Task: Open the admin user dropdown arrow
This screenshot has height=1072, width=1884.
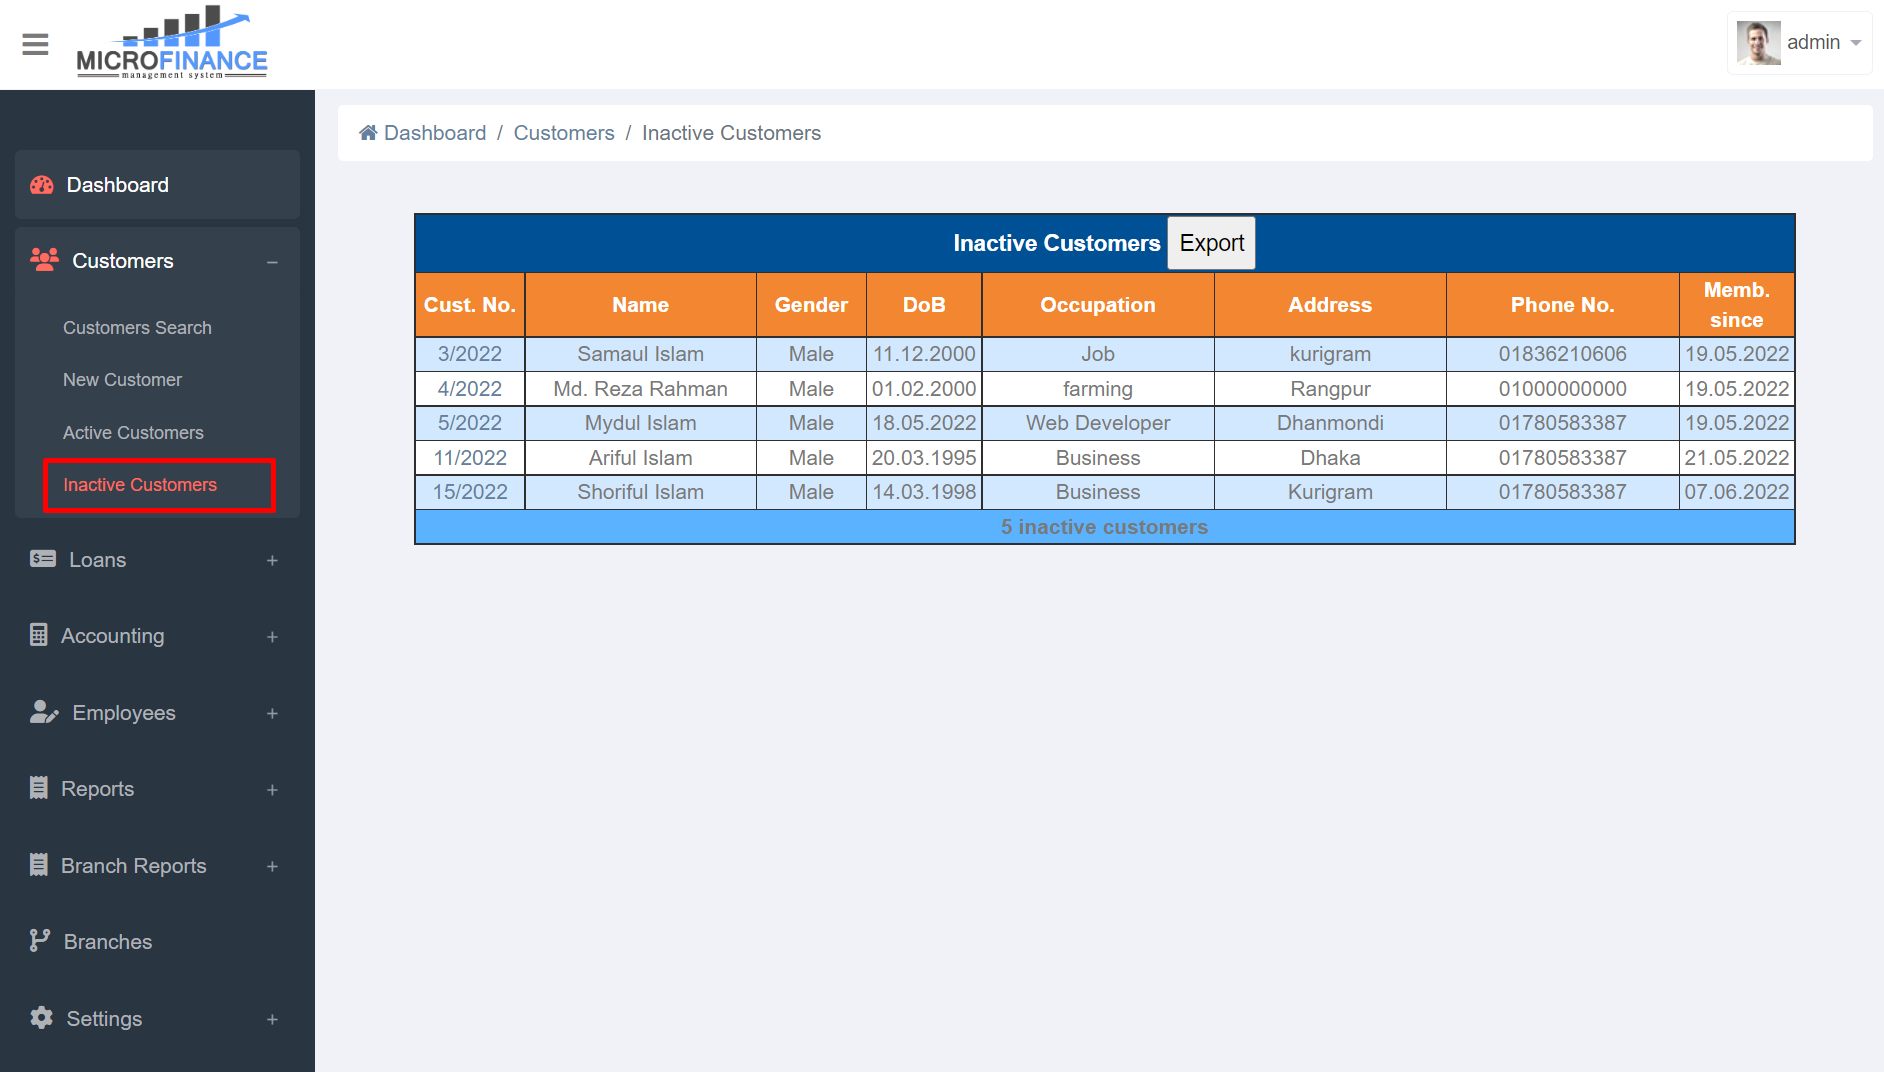Action: coord(1856,43)
